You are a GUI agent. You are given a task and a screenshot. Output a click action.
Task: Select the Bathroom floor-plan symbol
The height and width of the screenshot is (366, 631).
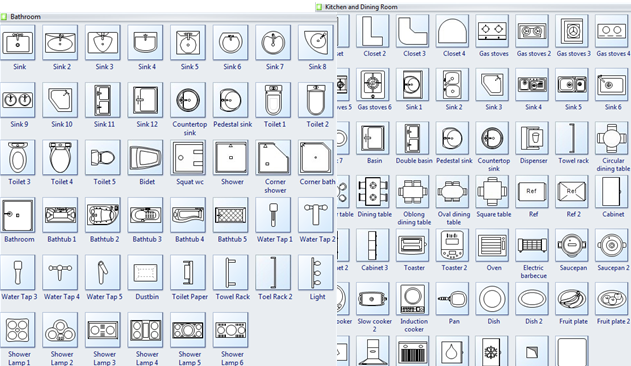pyautogui.click(x=17, y=215)
